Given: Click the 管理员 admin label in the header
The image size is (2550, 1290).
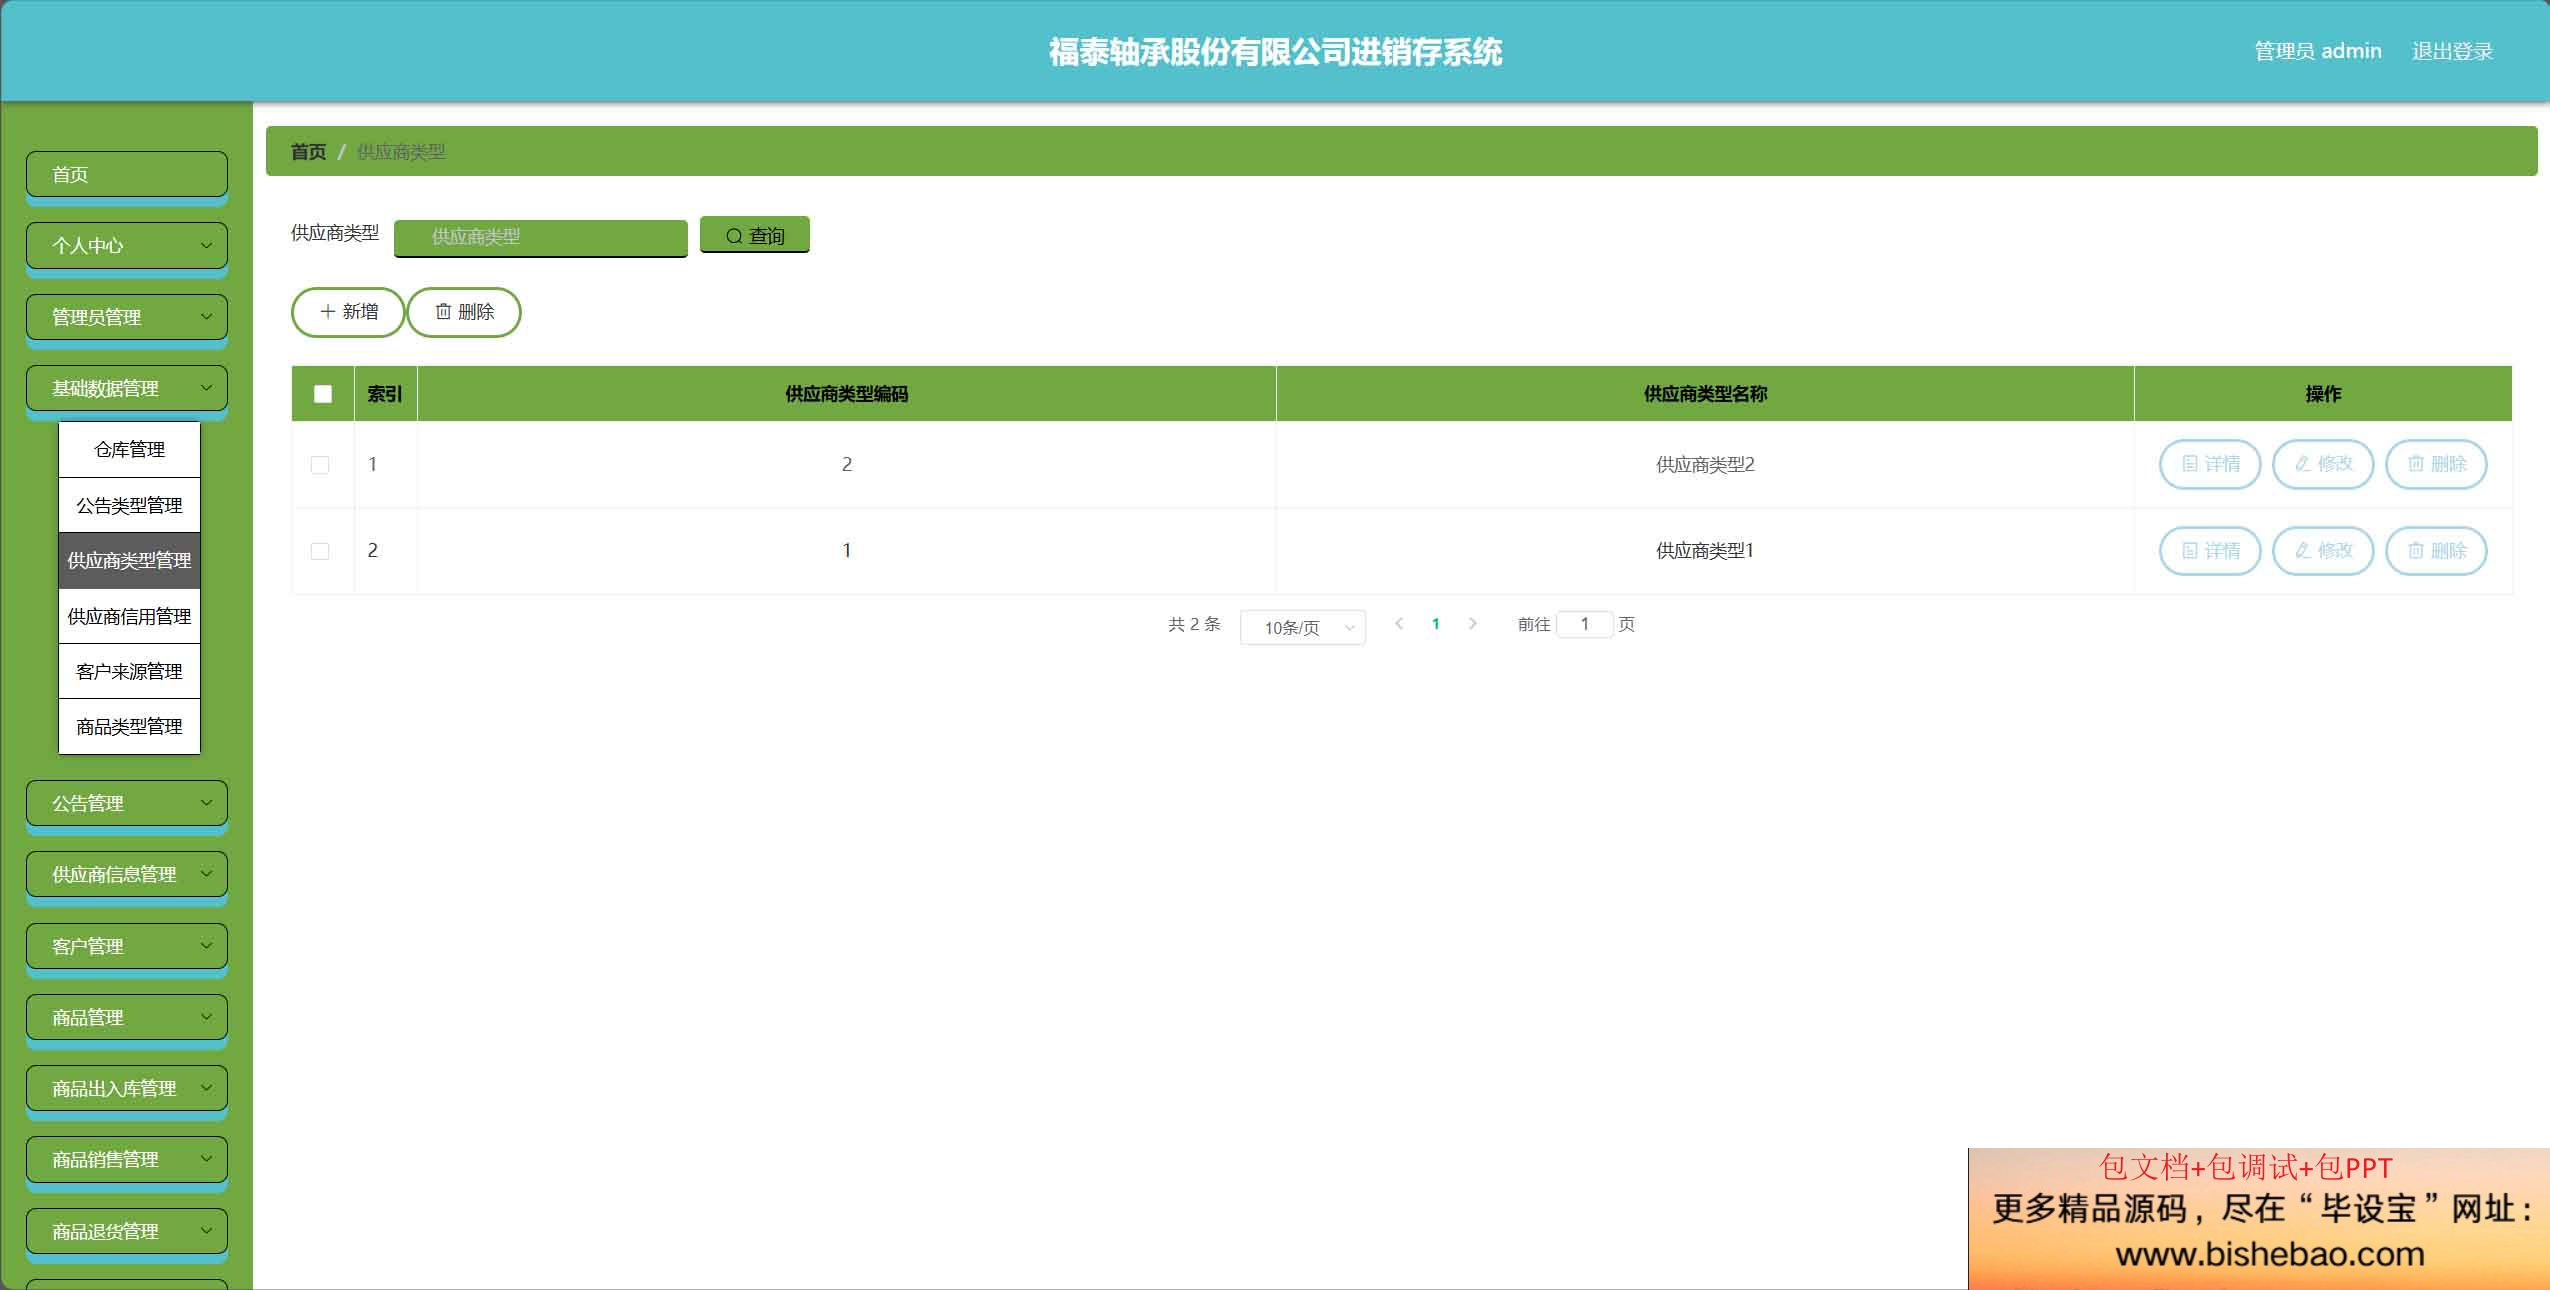Looking at the screenshot, I should pos(2317,51).
